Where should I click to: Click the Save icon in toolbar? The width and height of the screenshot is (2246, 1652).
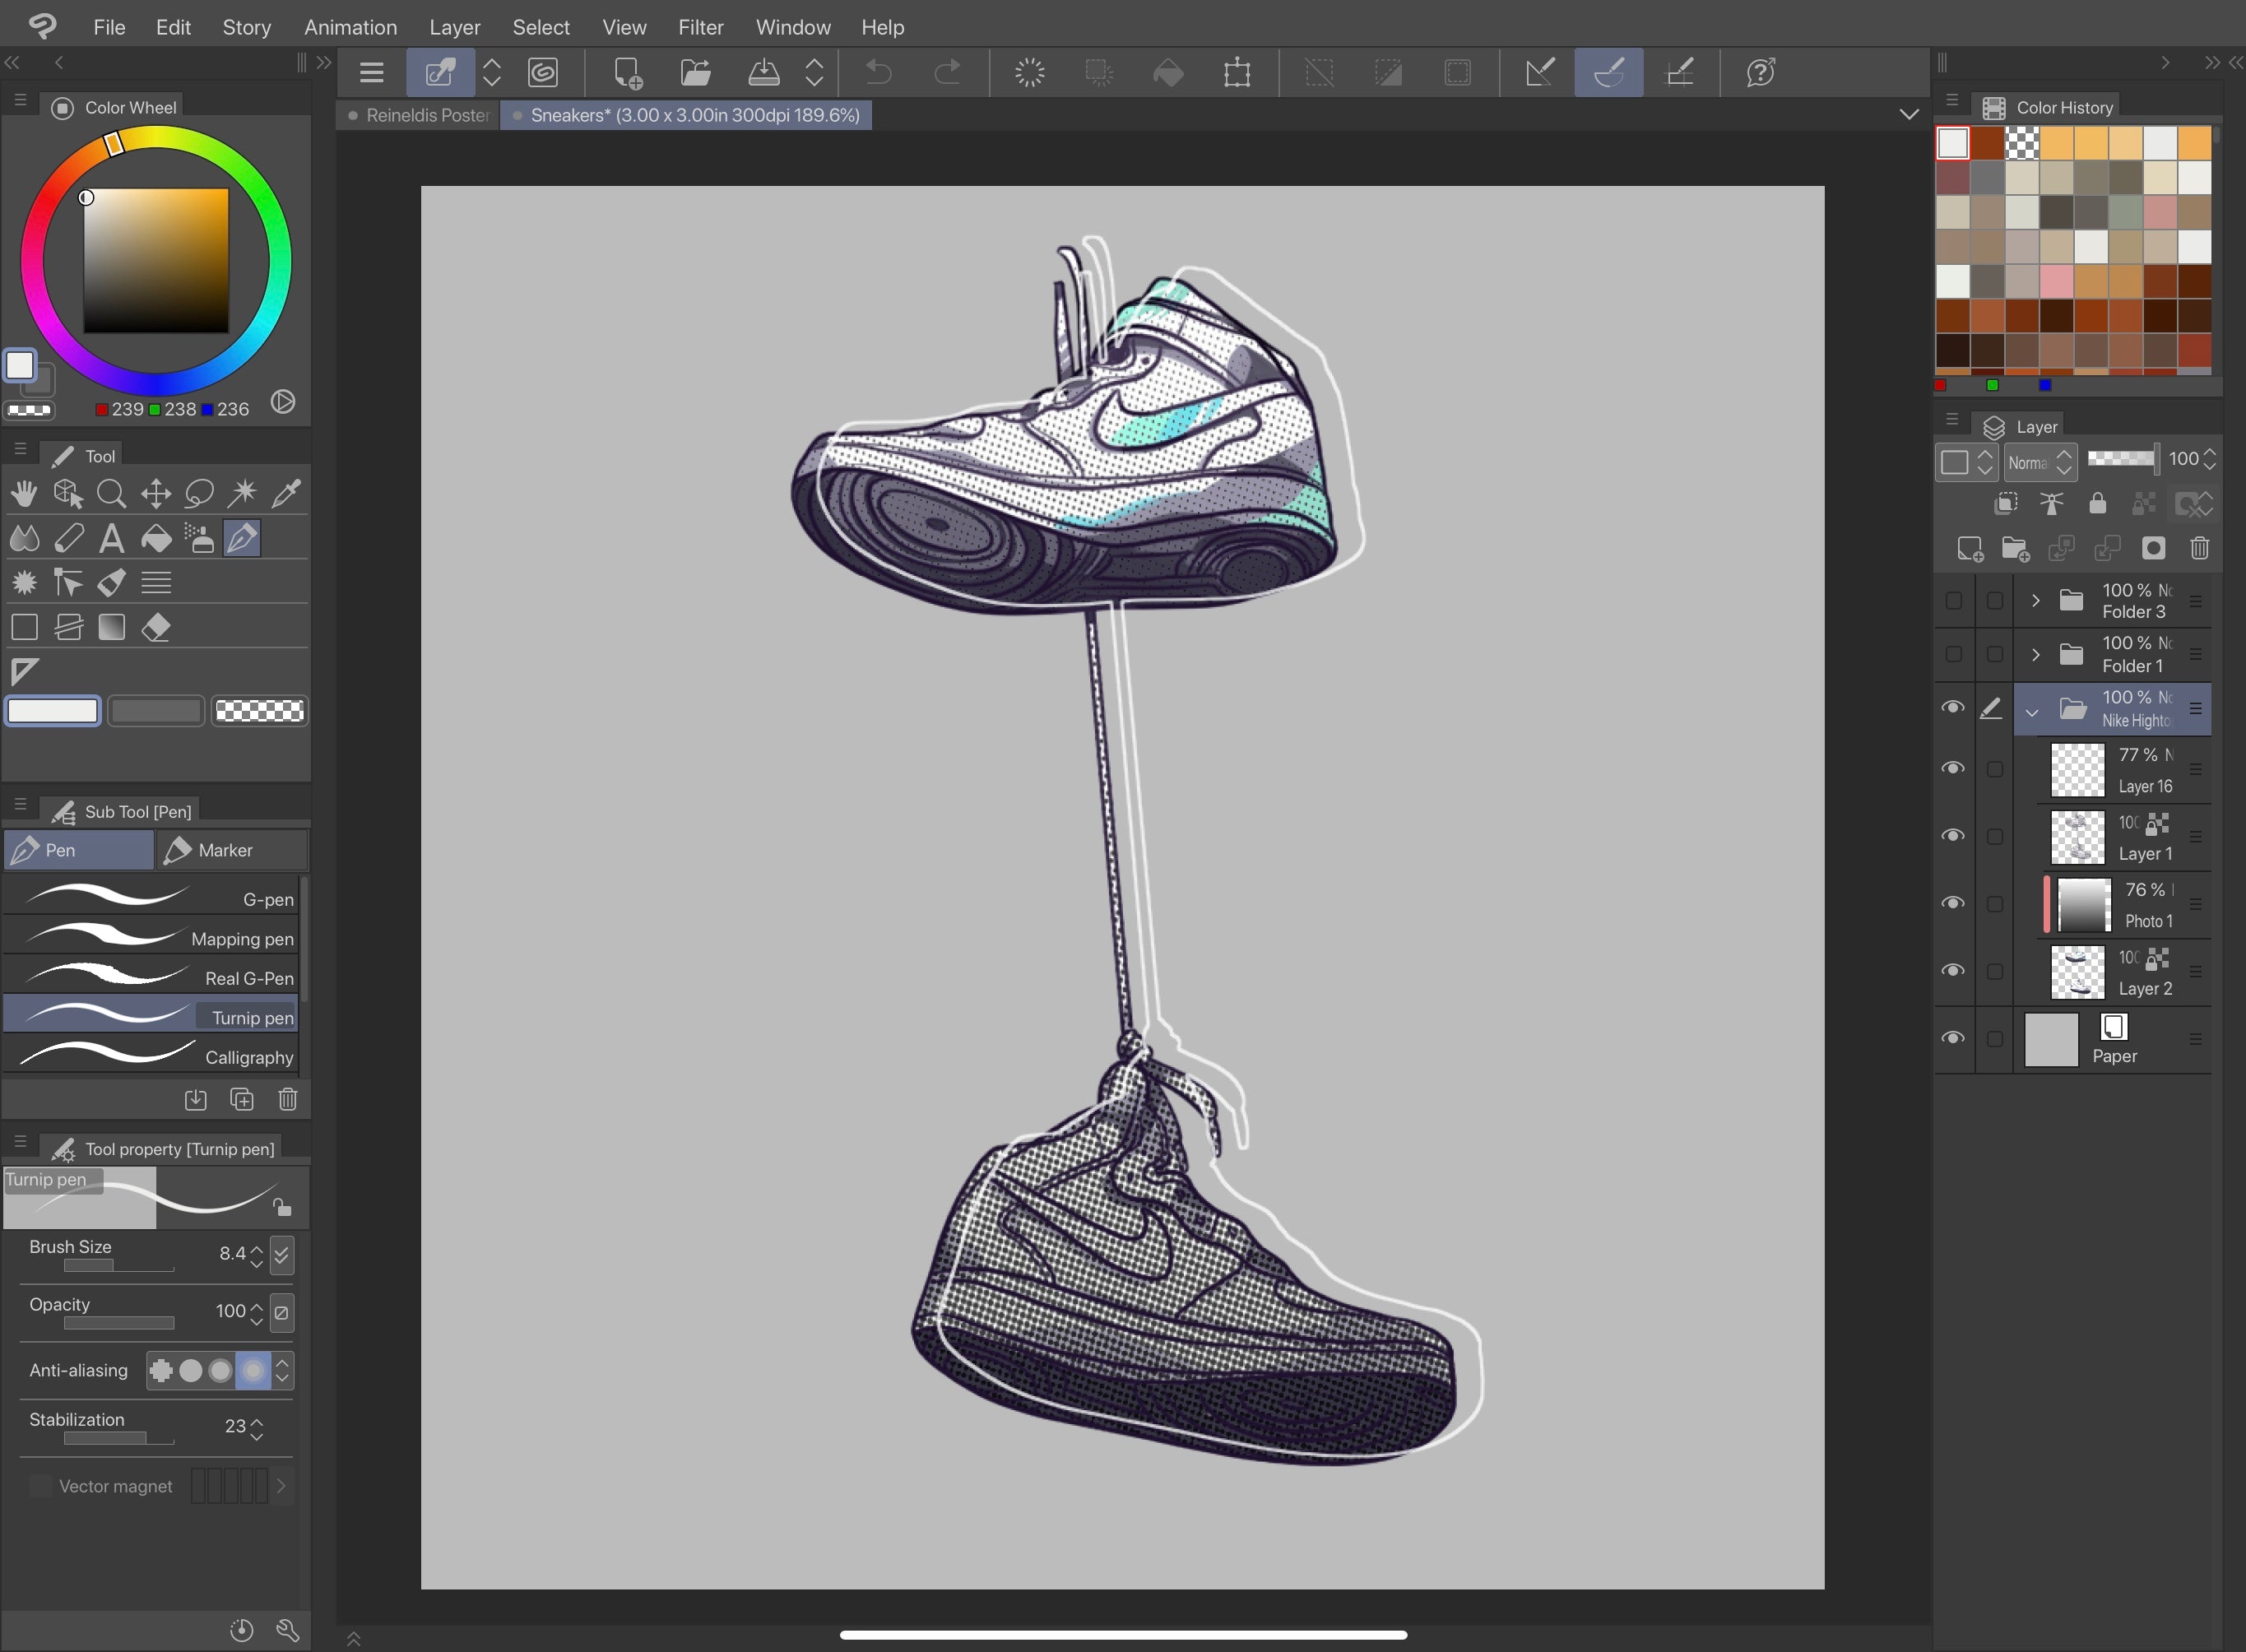pyautogui.click(x=764, y=72)
